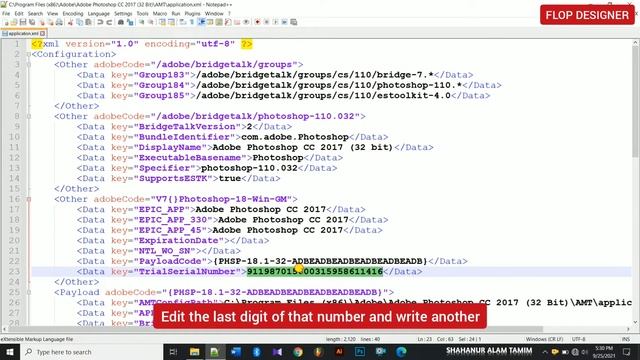
Task: Toggle word wrap in toolbar
Action: [x=182, y=22]
